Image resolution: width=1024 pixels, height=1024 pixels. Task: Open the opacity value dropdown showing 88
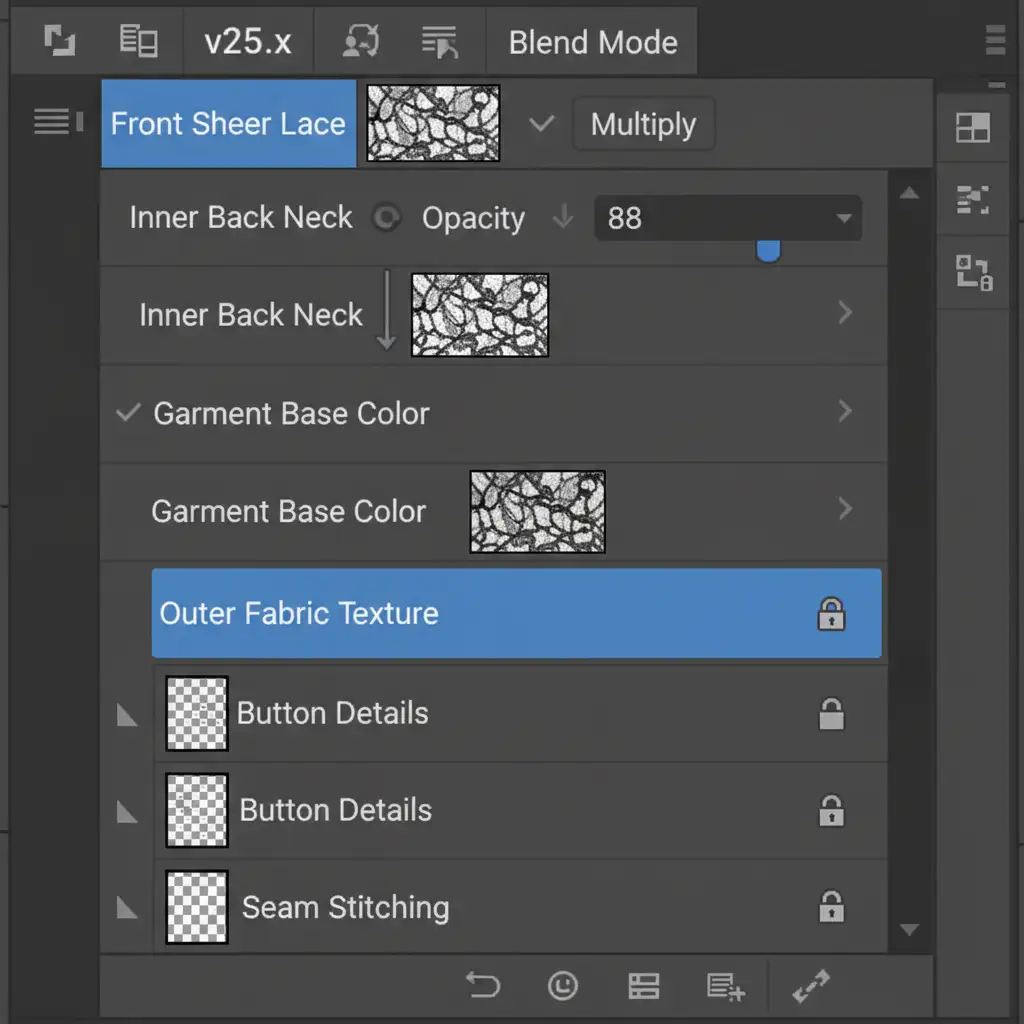pos(843,218)
